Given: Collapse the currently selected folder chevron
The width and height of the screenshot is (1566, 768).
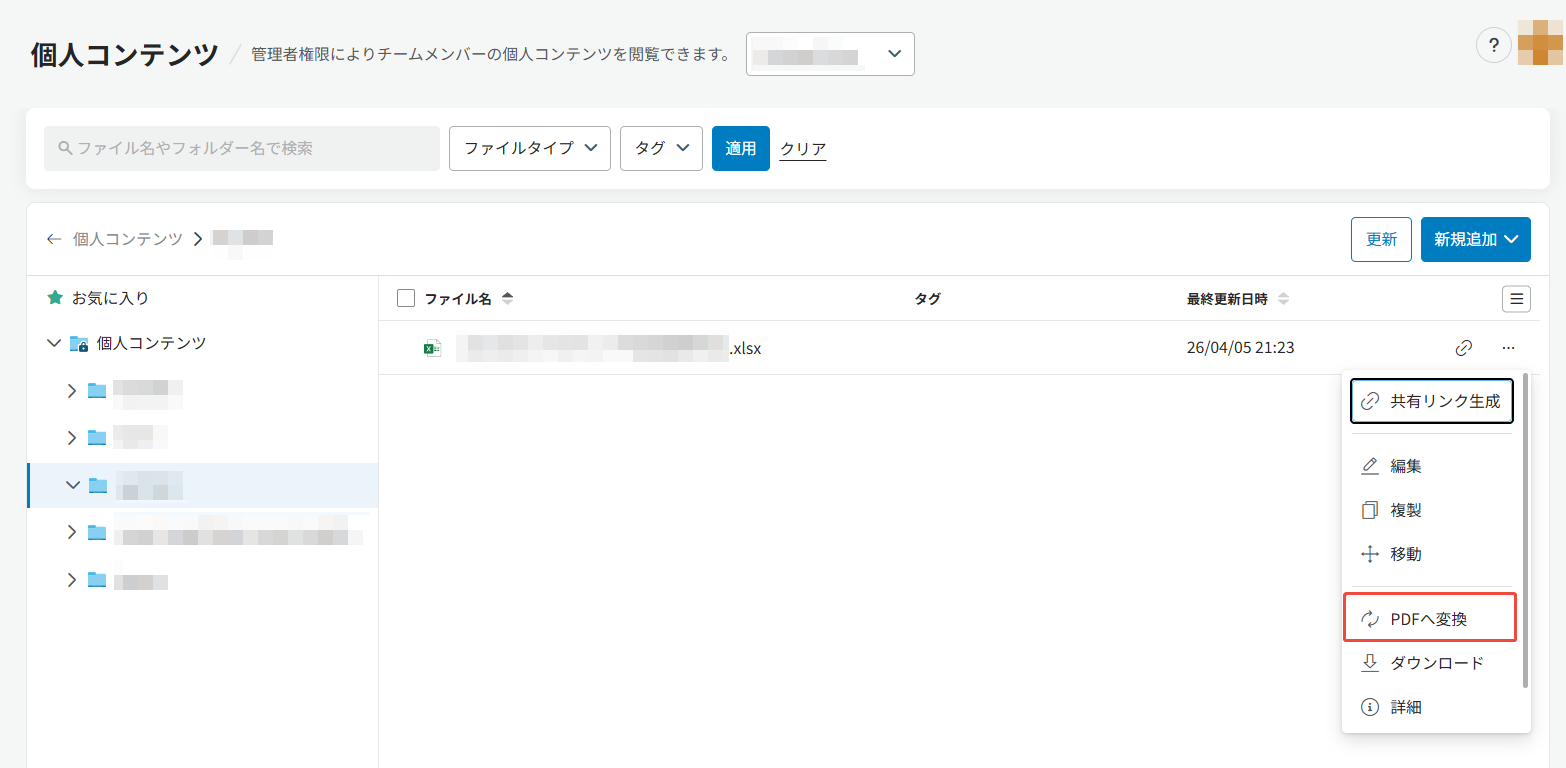Looking at the screenshot, I should (x=72, y=484).
